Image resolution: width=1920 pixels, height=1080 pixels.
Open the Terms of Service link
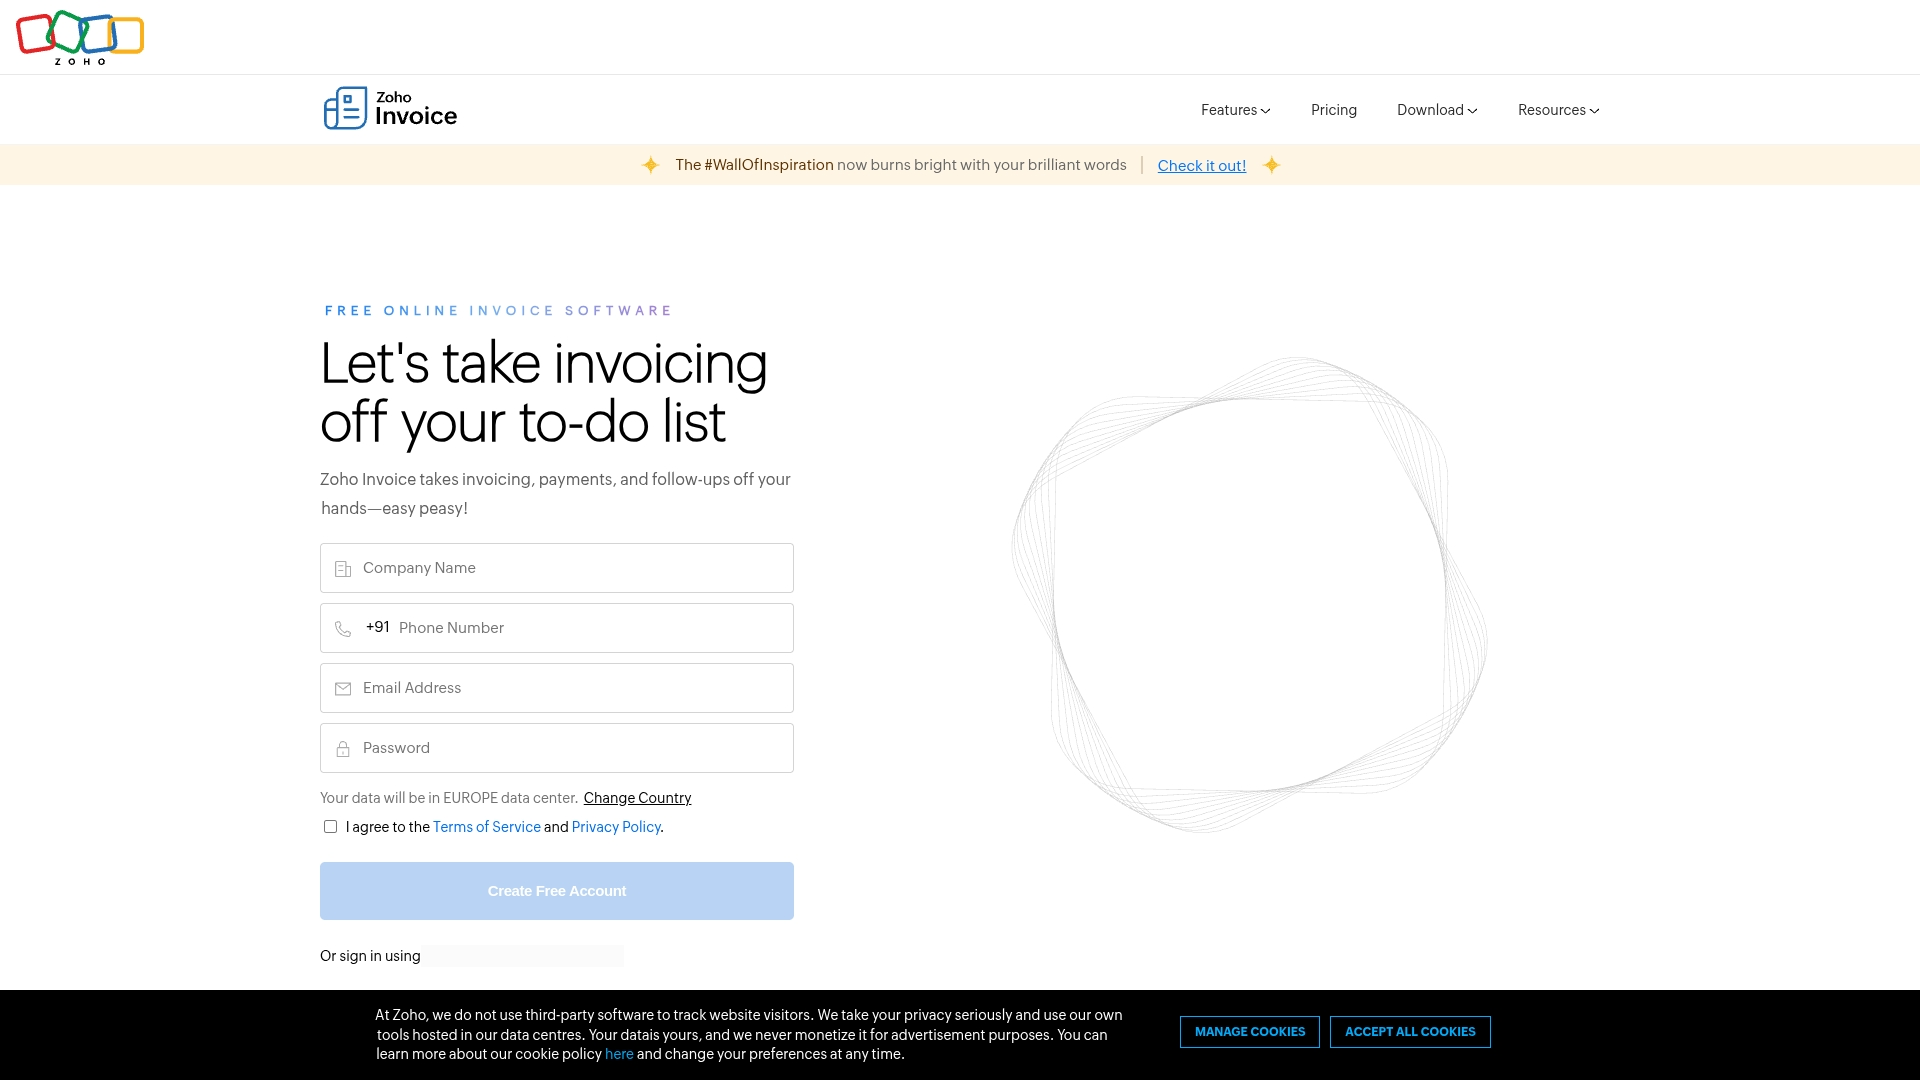pos(487,827)
